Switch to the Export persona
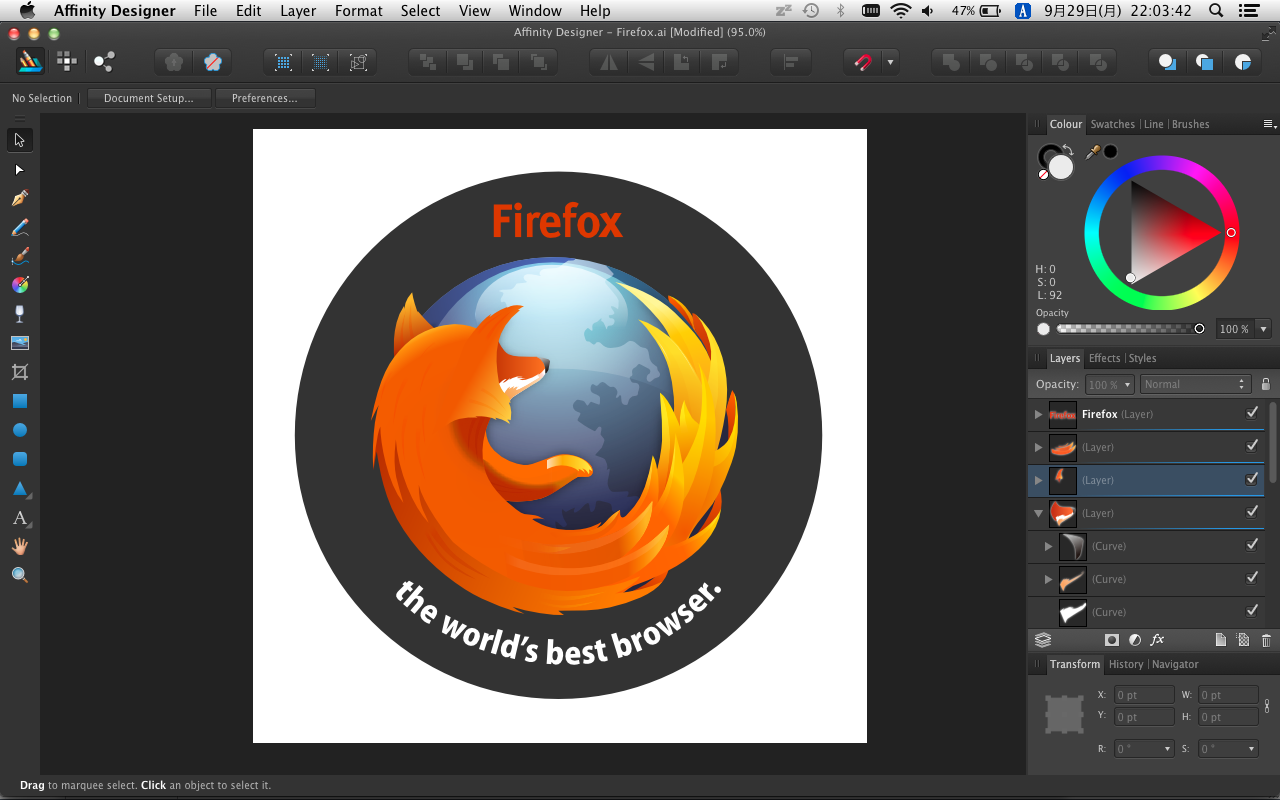The image size is (1280, 800). pos(104,61)
